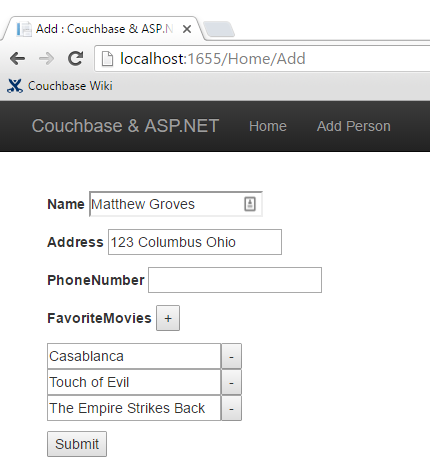Open a new browser tab
Image resolution: width=430 pixels, height=470 pixels.
219,29
